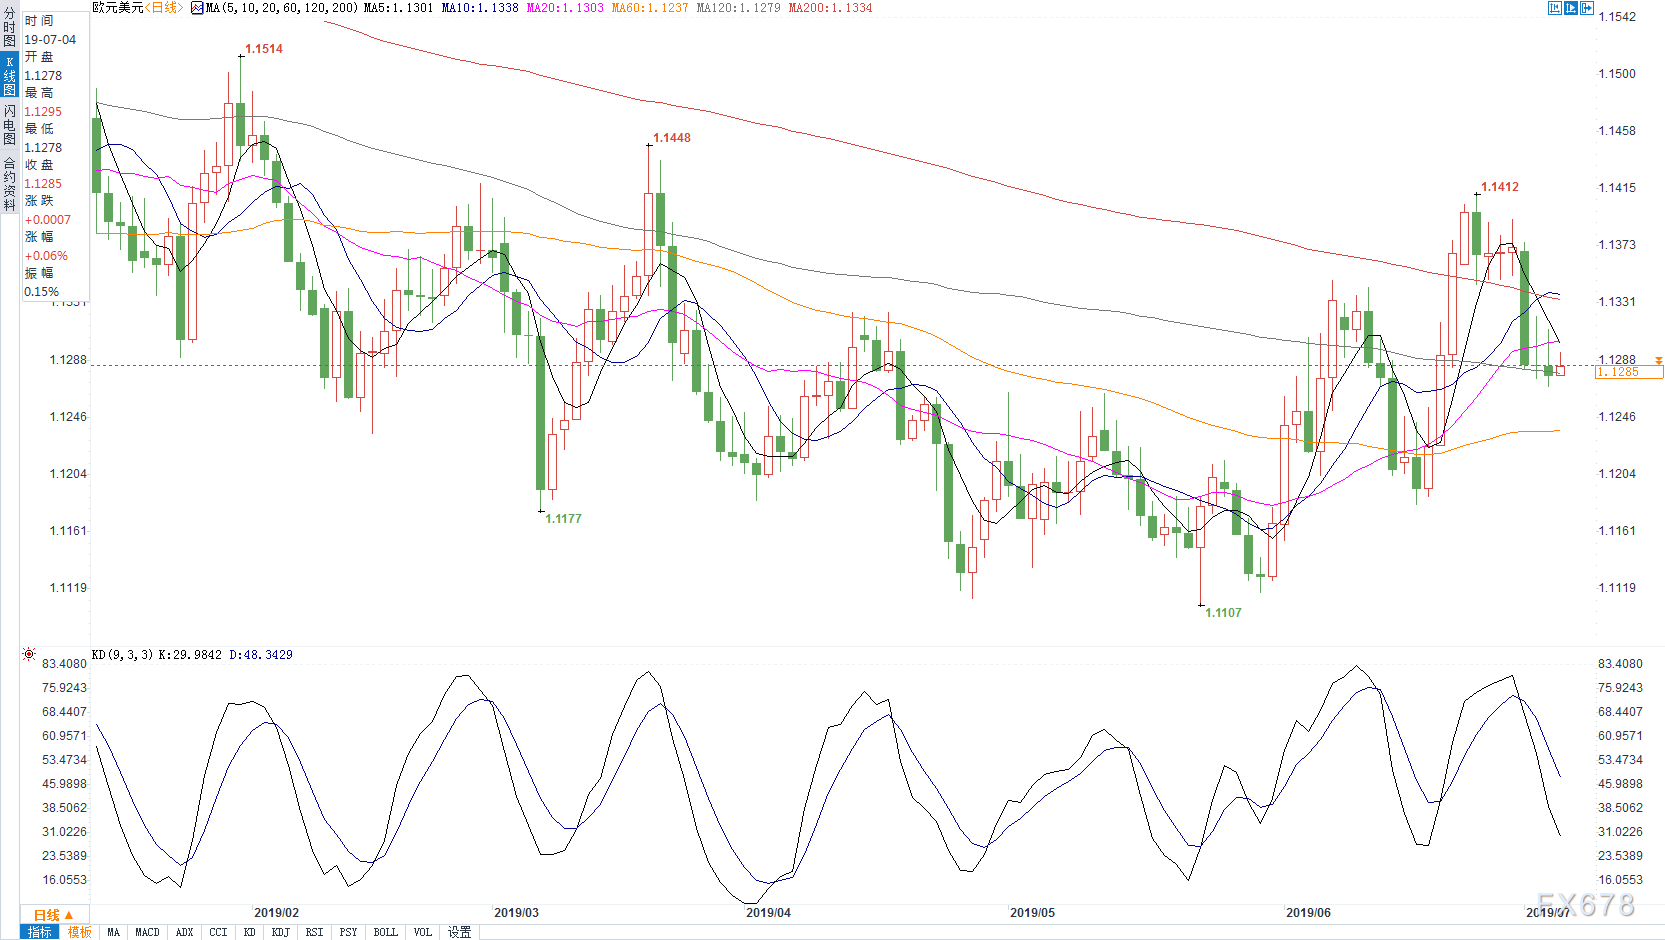Image resolution: width=1665 pixels, height=940 pixels.
Task: Click the 1.1448 peak label
Action: click(x=672, y=138)
